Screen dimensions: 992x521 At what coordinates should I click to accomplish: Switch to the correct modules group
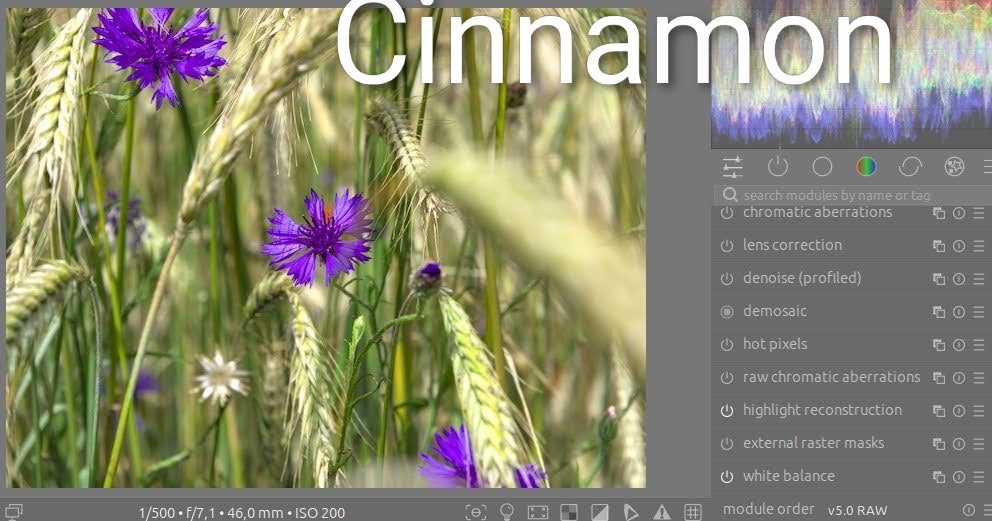click(x=910, y=167)
